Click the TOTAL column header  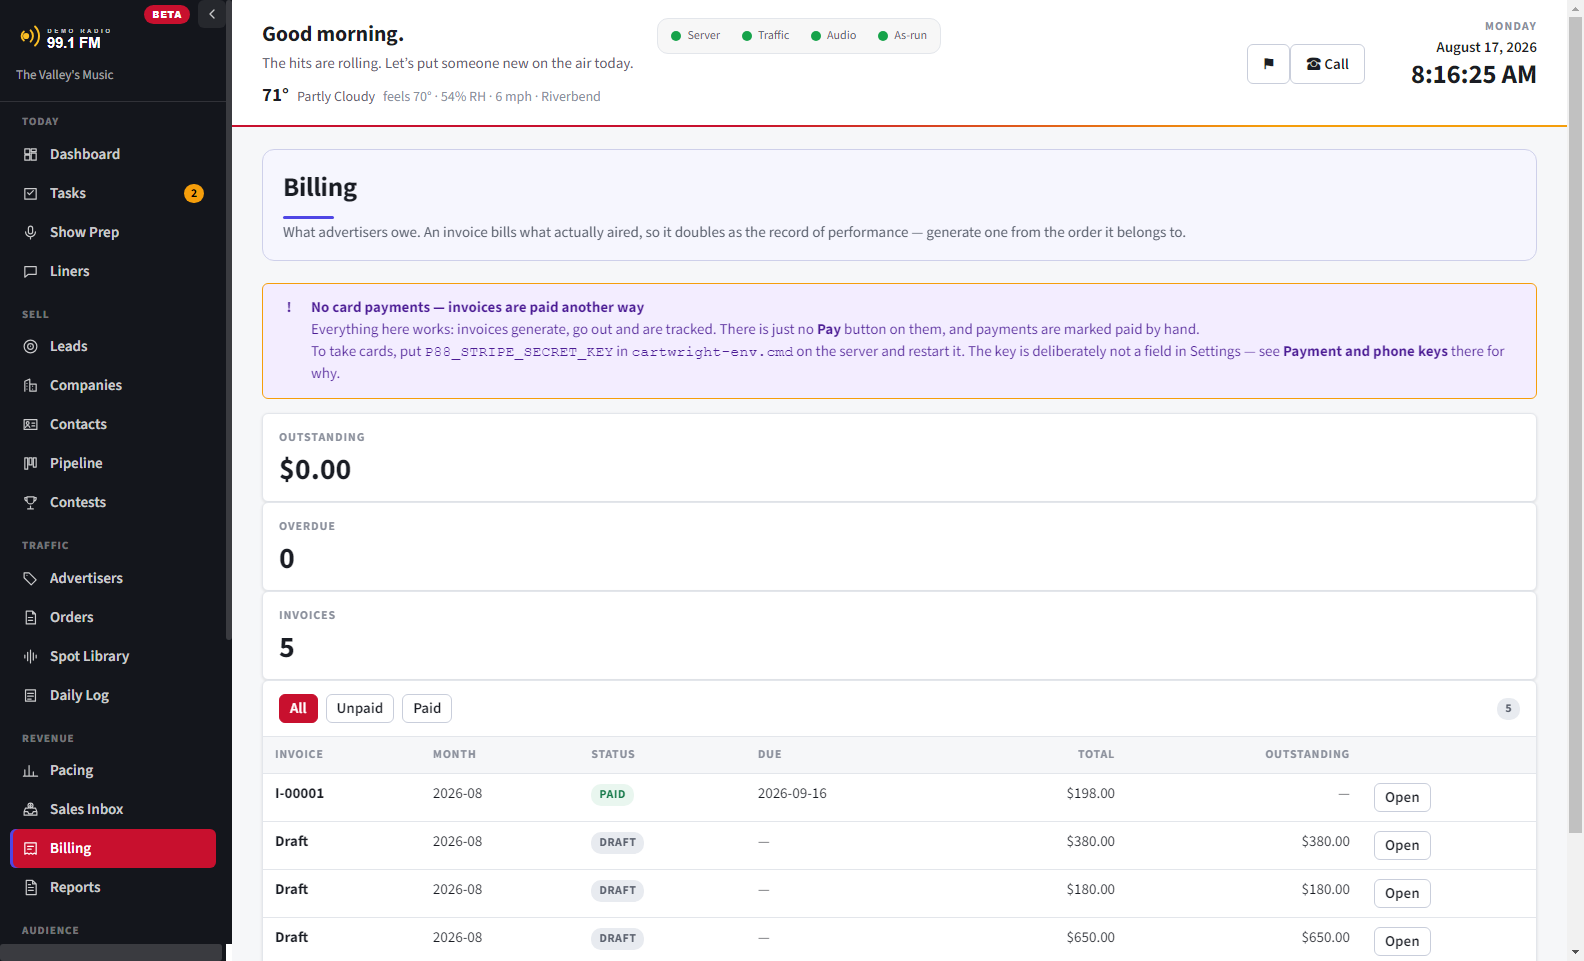point(1096,754)
